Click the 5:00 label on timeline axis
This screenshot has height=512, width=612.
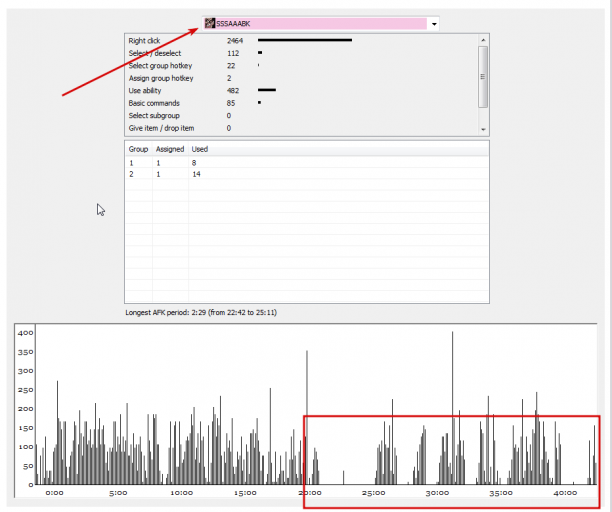(x=118, y=493)
